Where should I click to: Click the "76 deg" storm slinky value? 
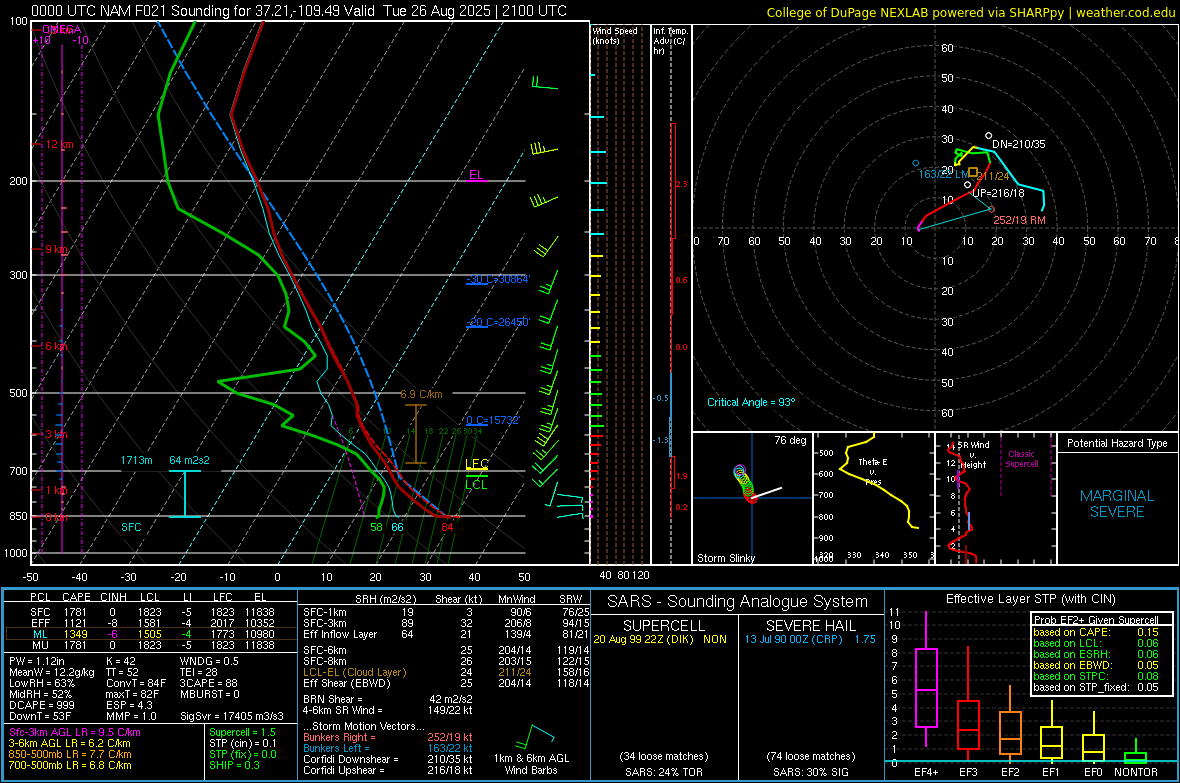790,440
